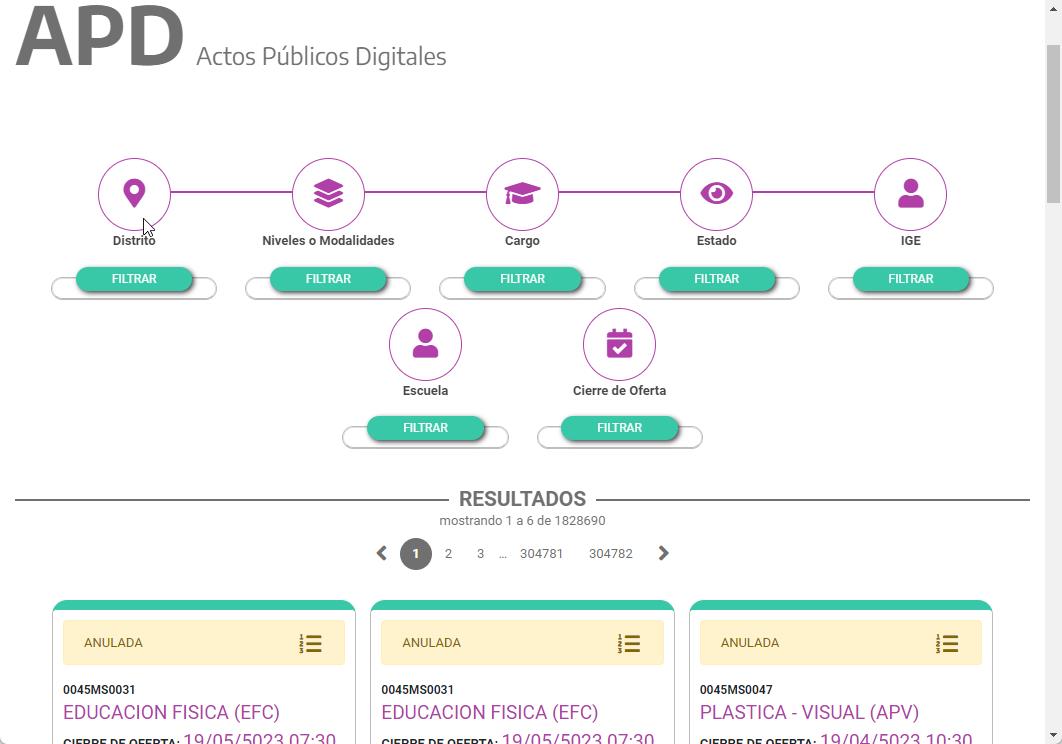1062x744 pixels.
Task: Click the scrollbar down arrow
Action: coord(1053,735)
